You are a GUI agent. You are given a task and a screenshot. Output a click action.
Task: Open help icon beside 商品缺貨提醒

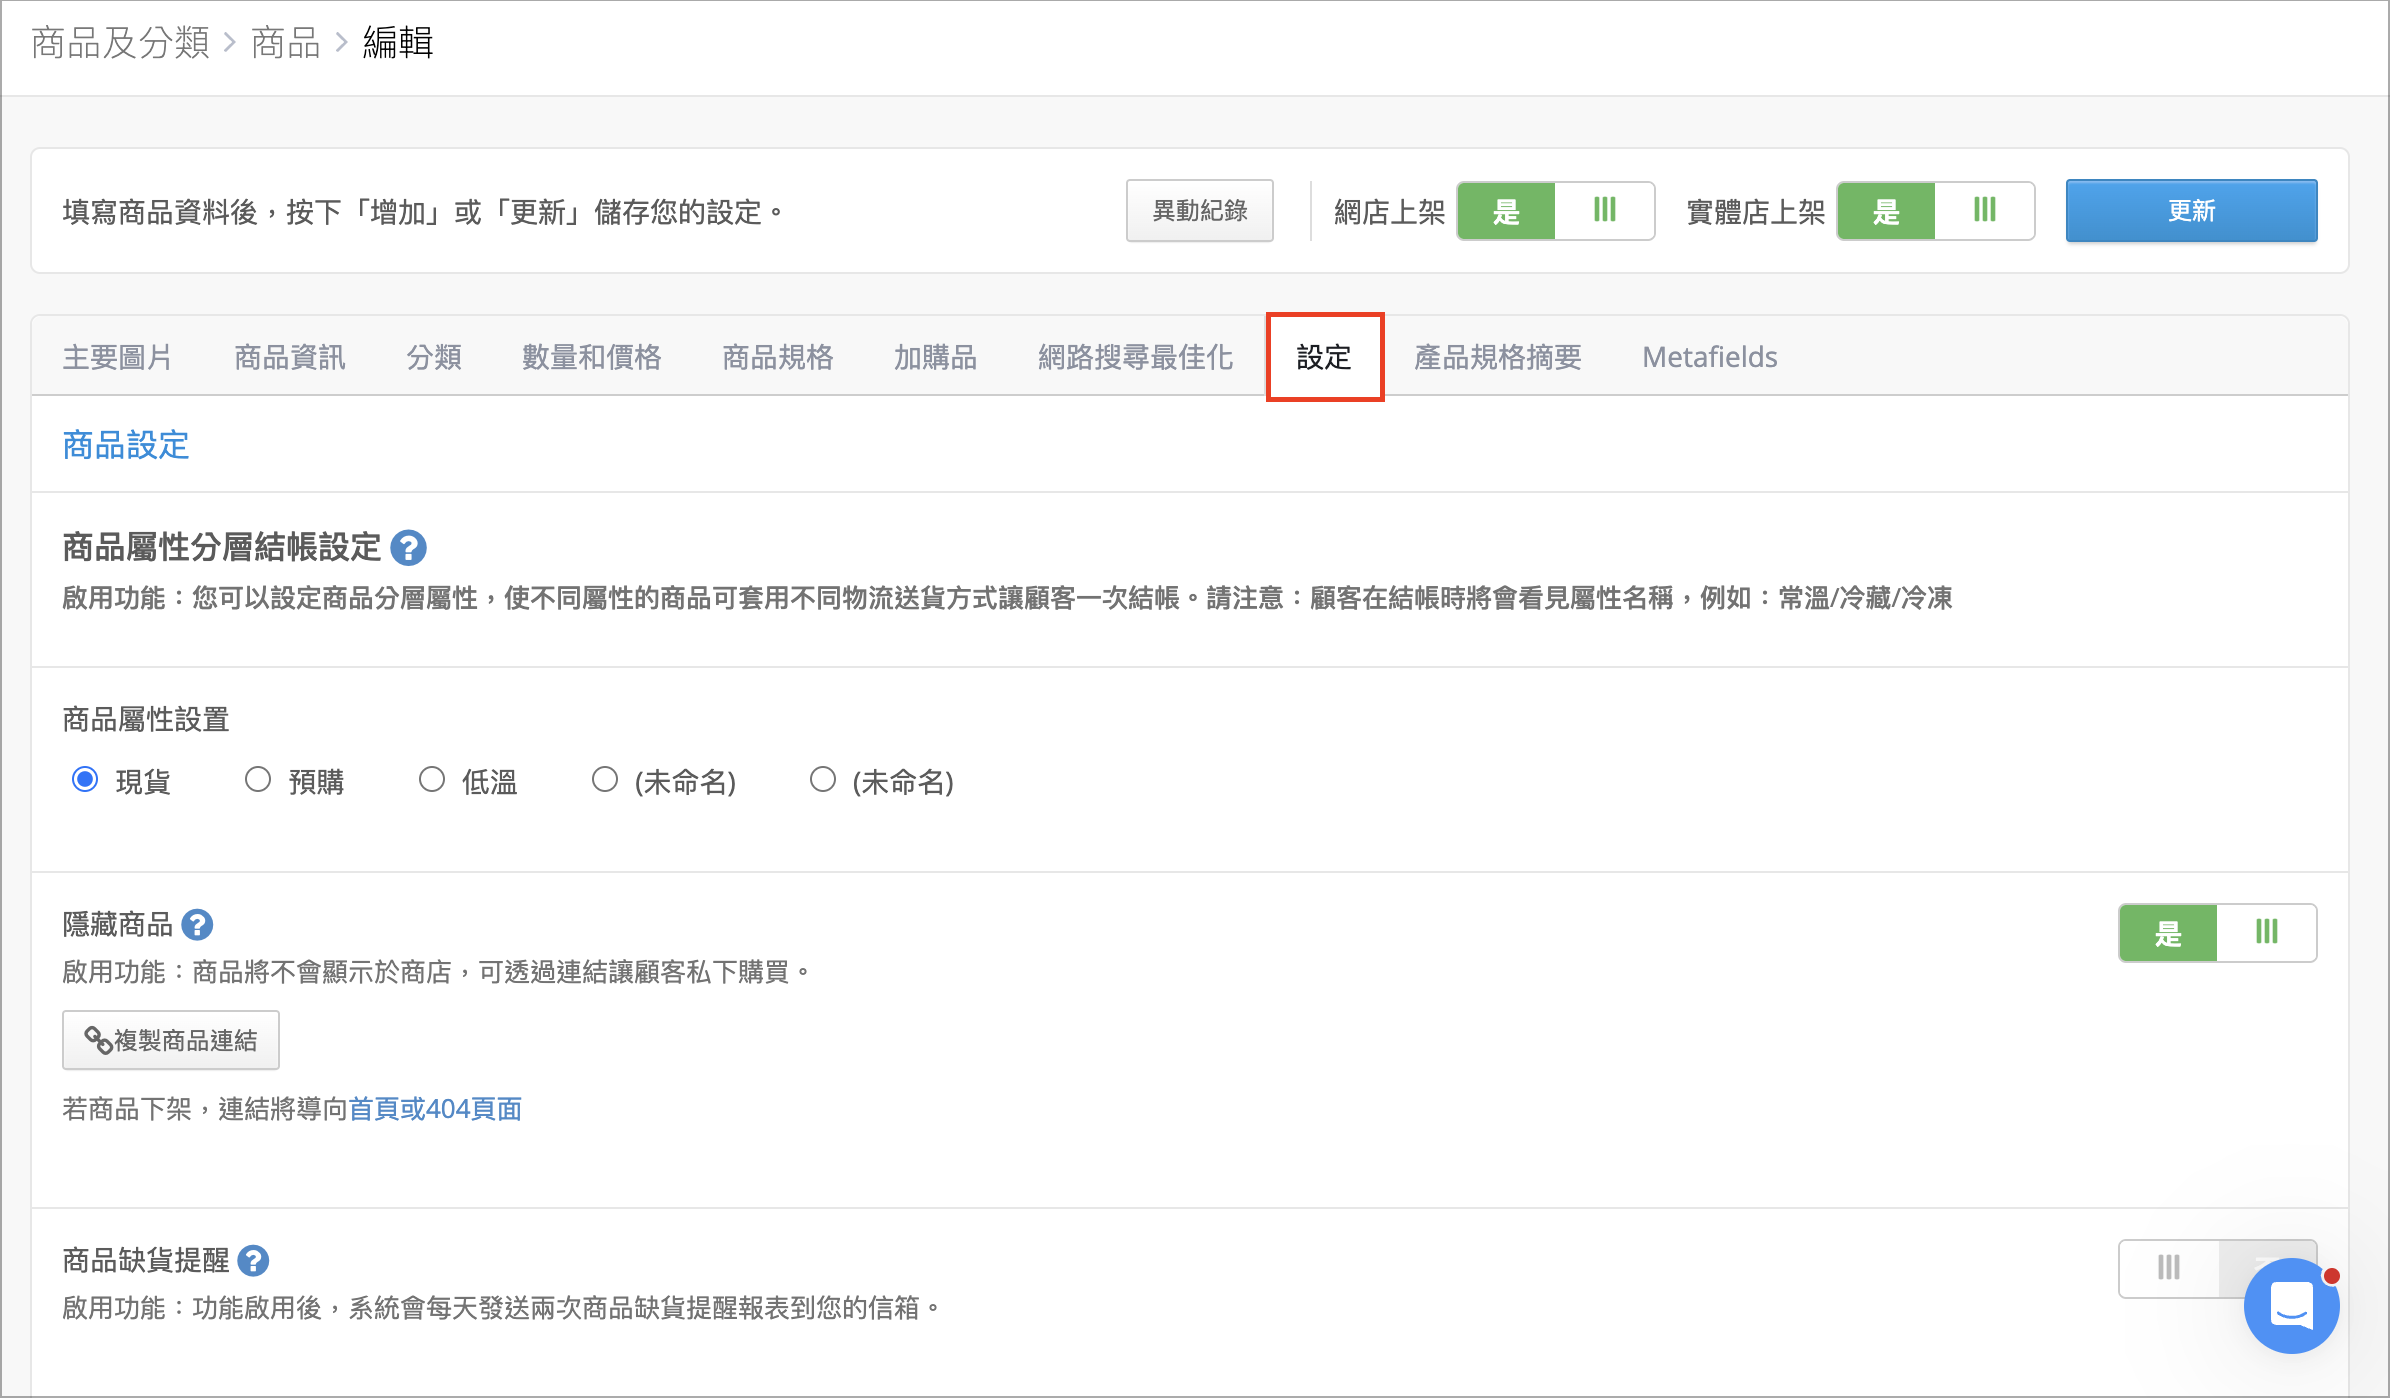point(253,1261)
